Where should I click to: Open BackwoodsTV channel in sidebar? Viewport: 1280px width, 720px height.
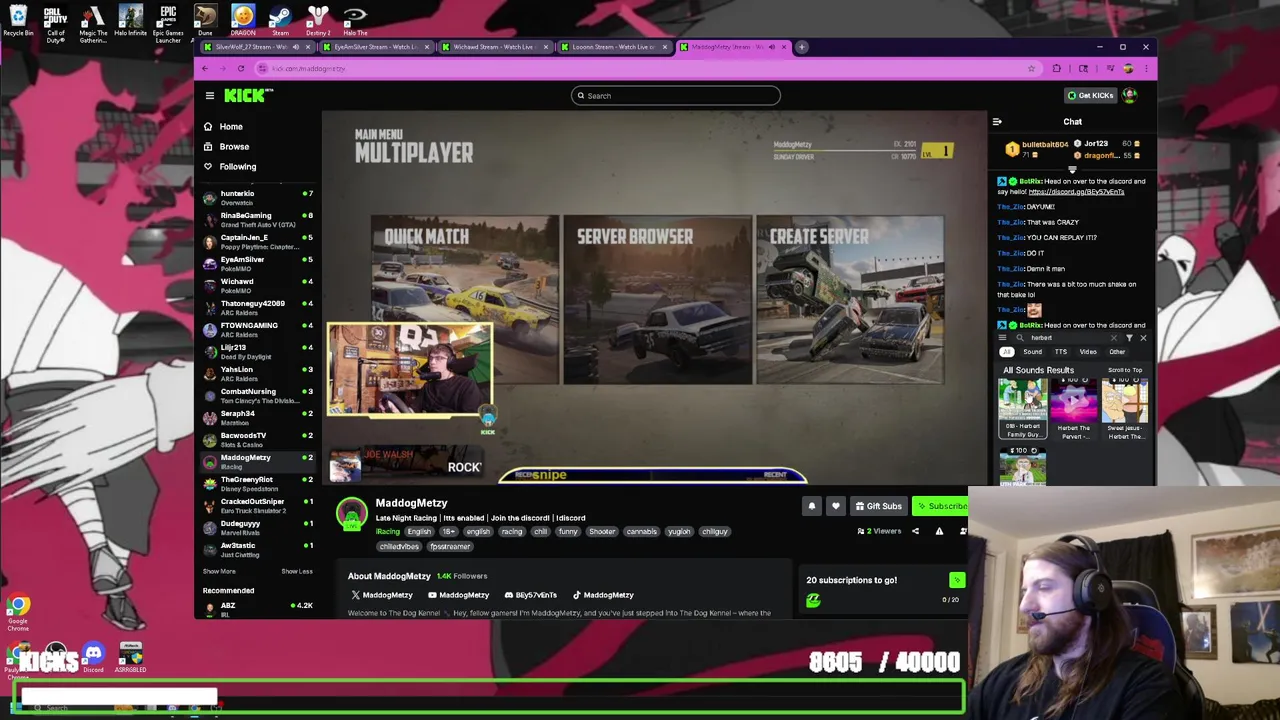(x=258, y=440)
